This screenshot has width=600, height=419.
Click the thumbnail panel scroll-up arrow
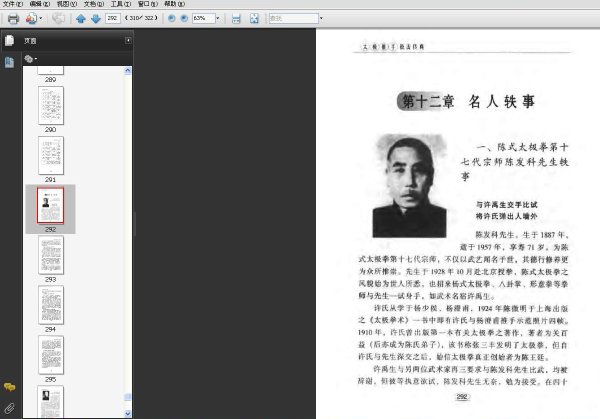coord(128,70)
